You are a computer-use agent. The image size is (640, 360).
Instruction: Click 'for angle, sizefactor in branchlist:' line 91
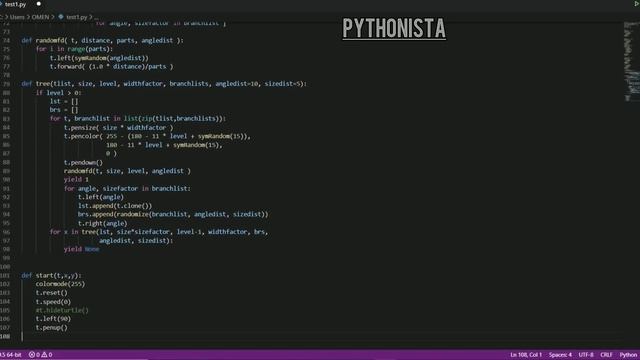pyautogui.click(x=127, y=188)
